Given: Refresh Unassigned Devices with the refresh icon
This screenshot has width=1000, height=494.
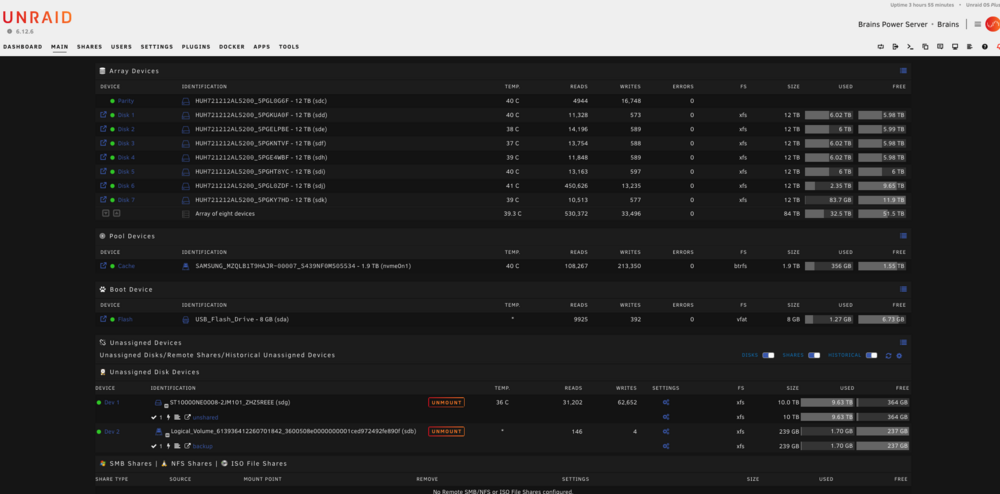Looking at the screenshot, I should (888, 355).
